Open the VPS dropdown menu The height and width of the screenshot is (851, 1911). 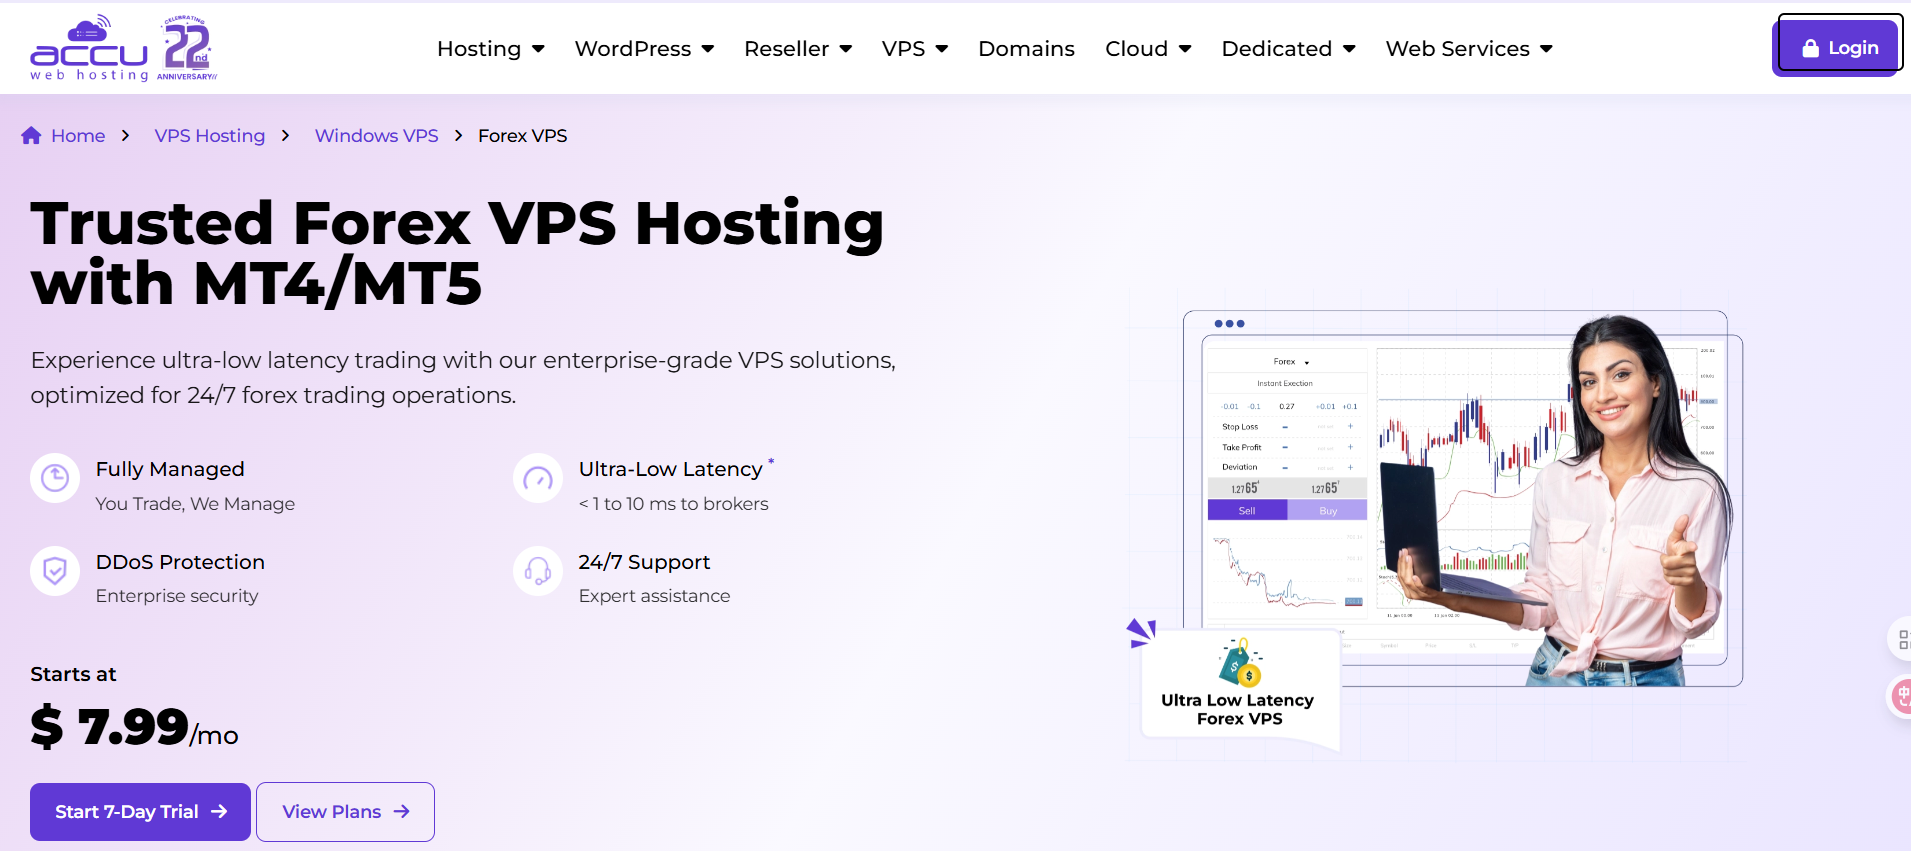915,48
